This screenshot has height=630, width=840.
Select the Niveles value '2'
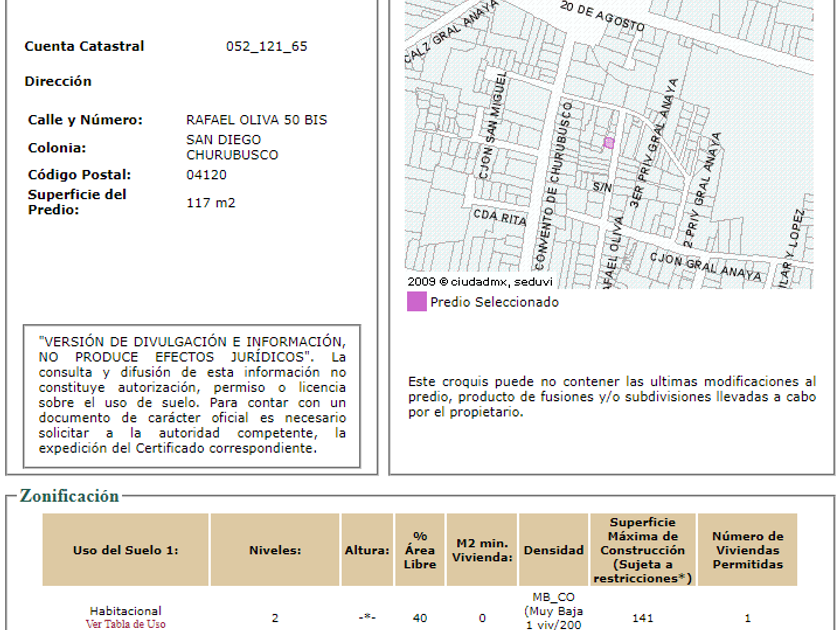click(275, 618)
